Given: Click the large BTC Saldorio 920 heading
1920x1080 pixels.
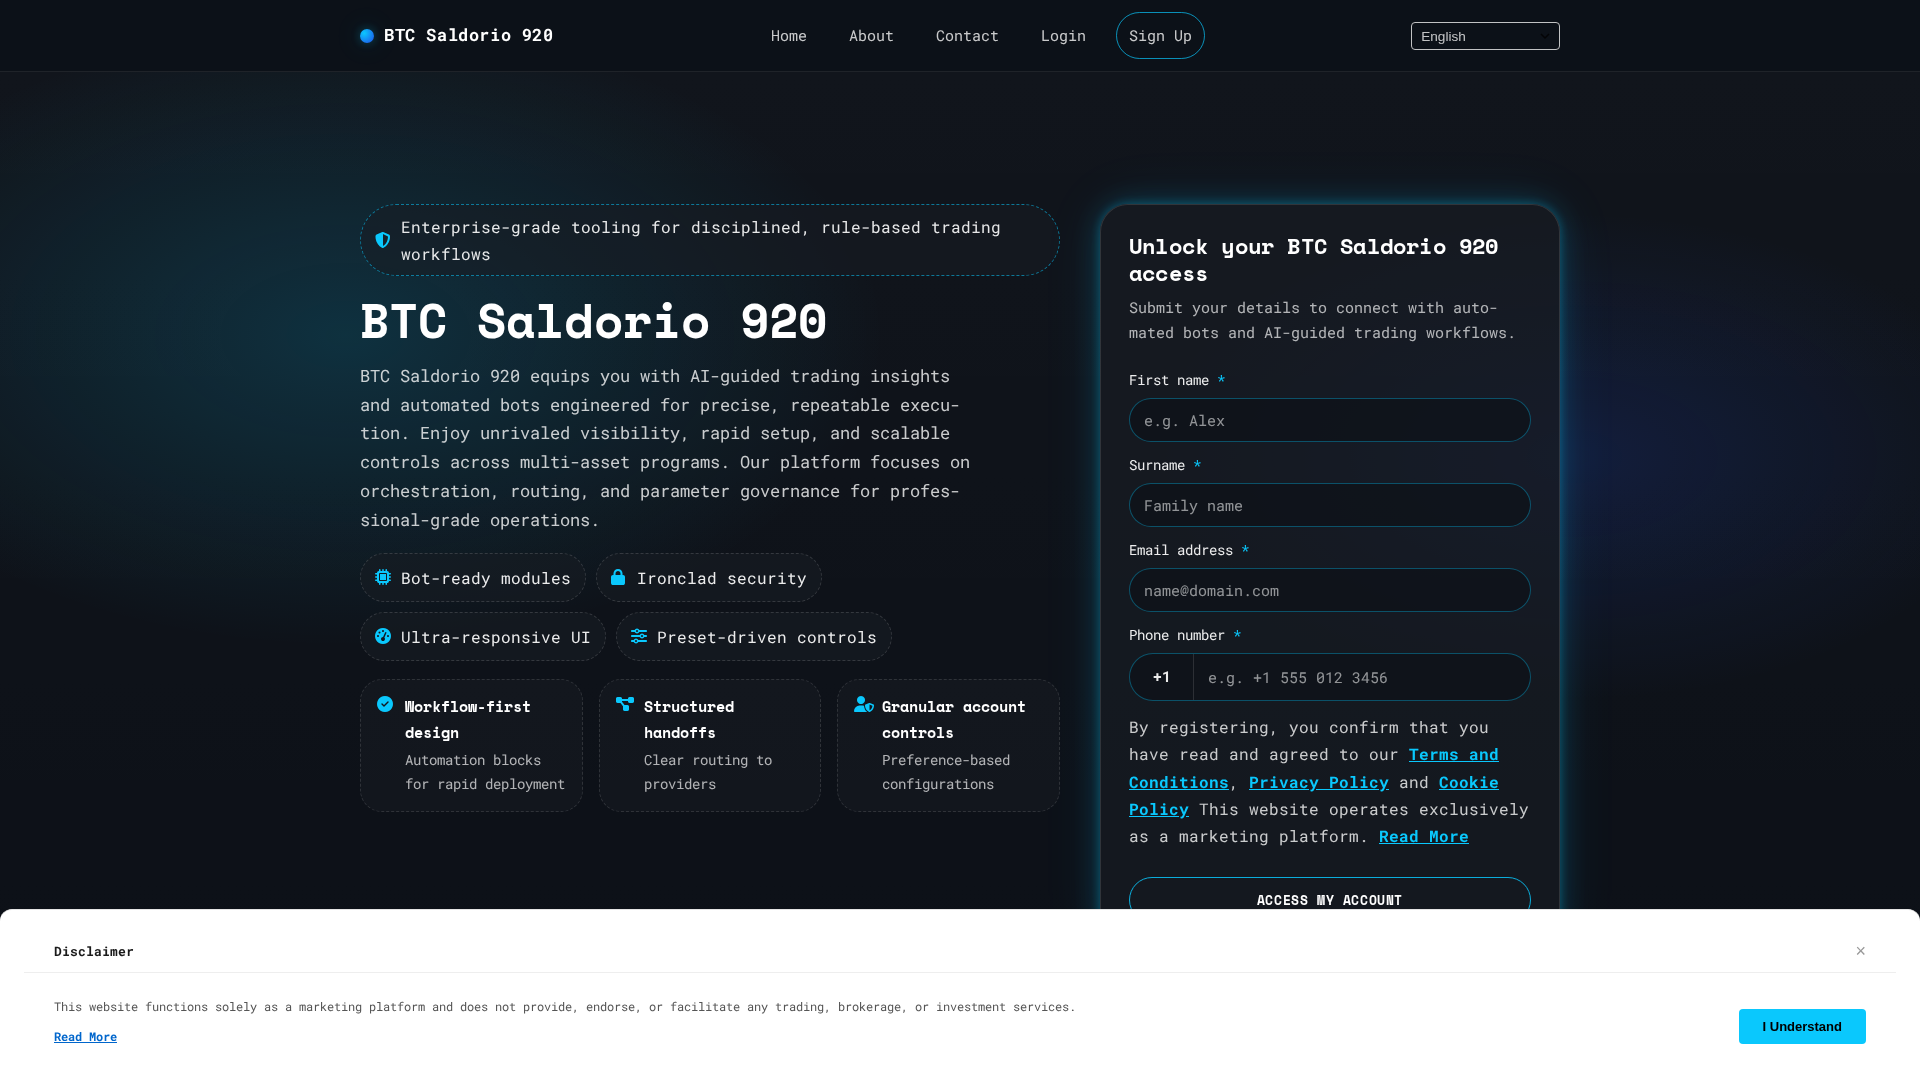Looking at the screenshot, I should [593, 321].
